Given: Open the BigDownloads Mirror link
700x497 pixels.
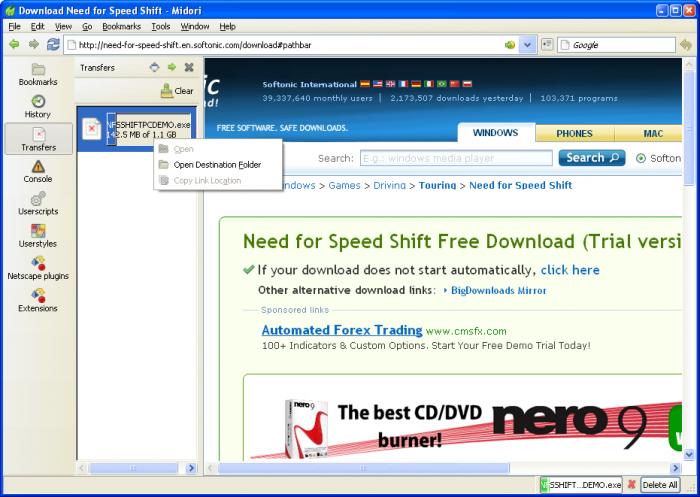Looking at the screenshot, I should (x=499, y=290).
